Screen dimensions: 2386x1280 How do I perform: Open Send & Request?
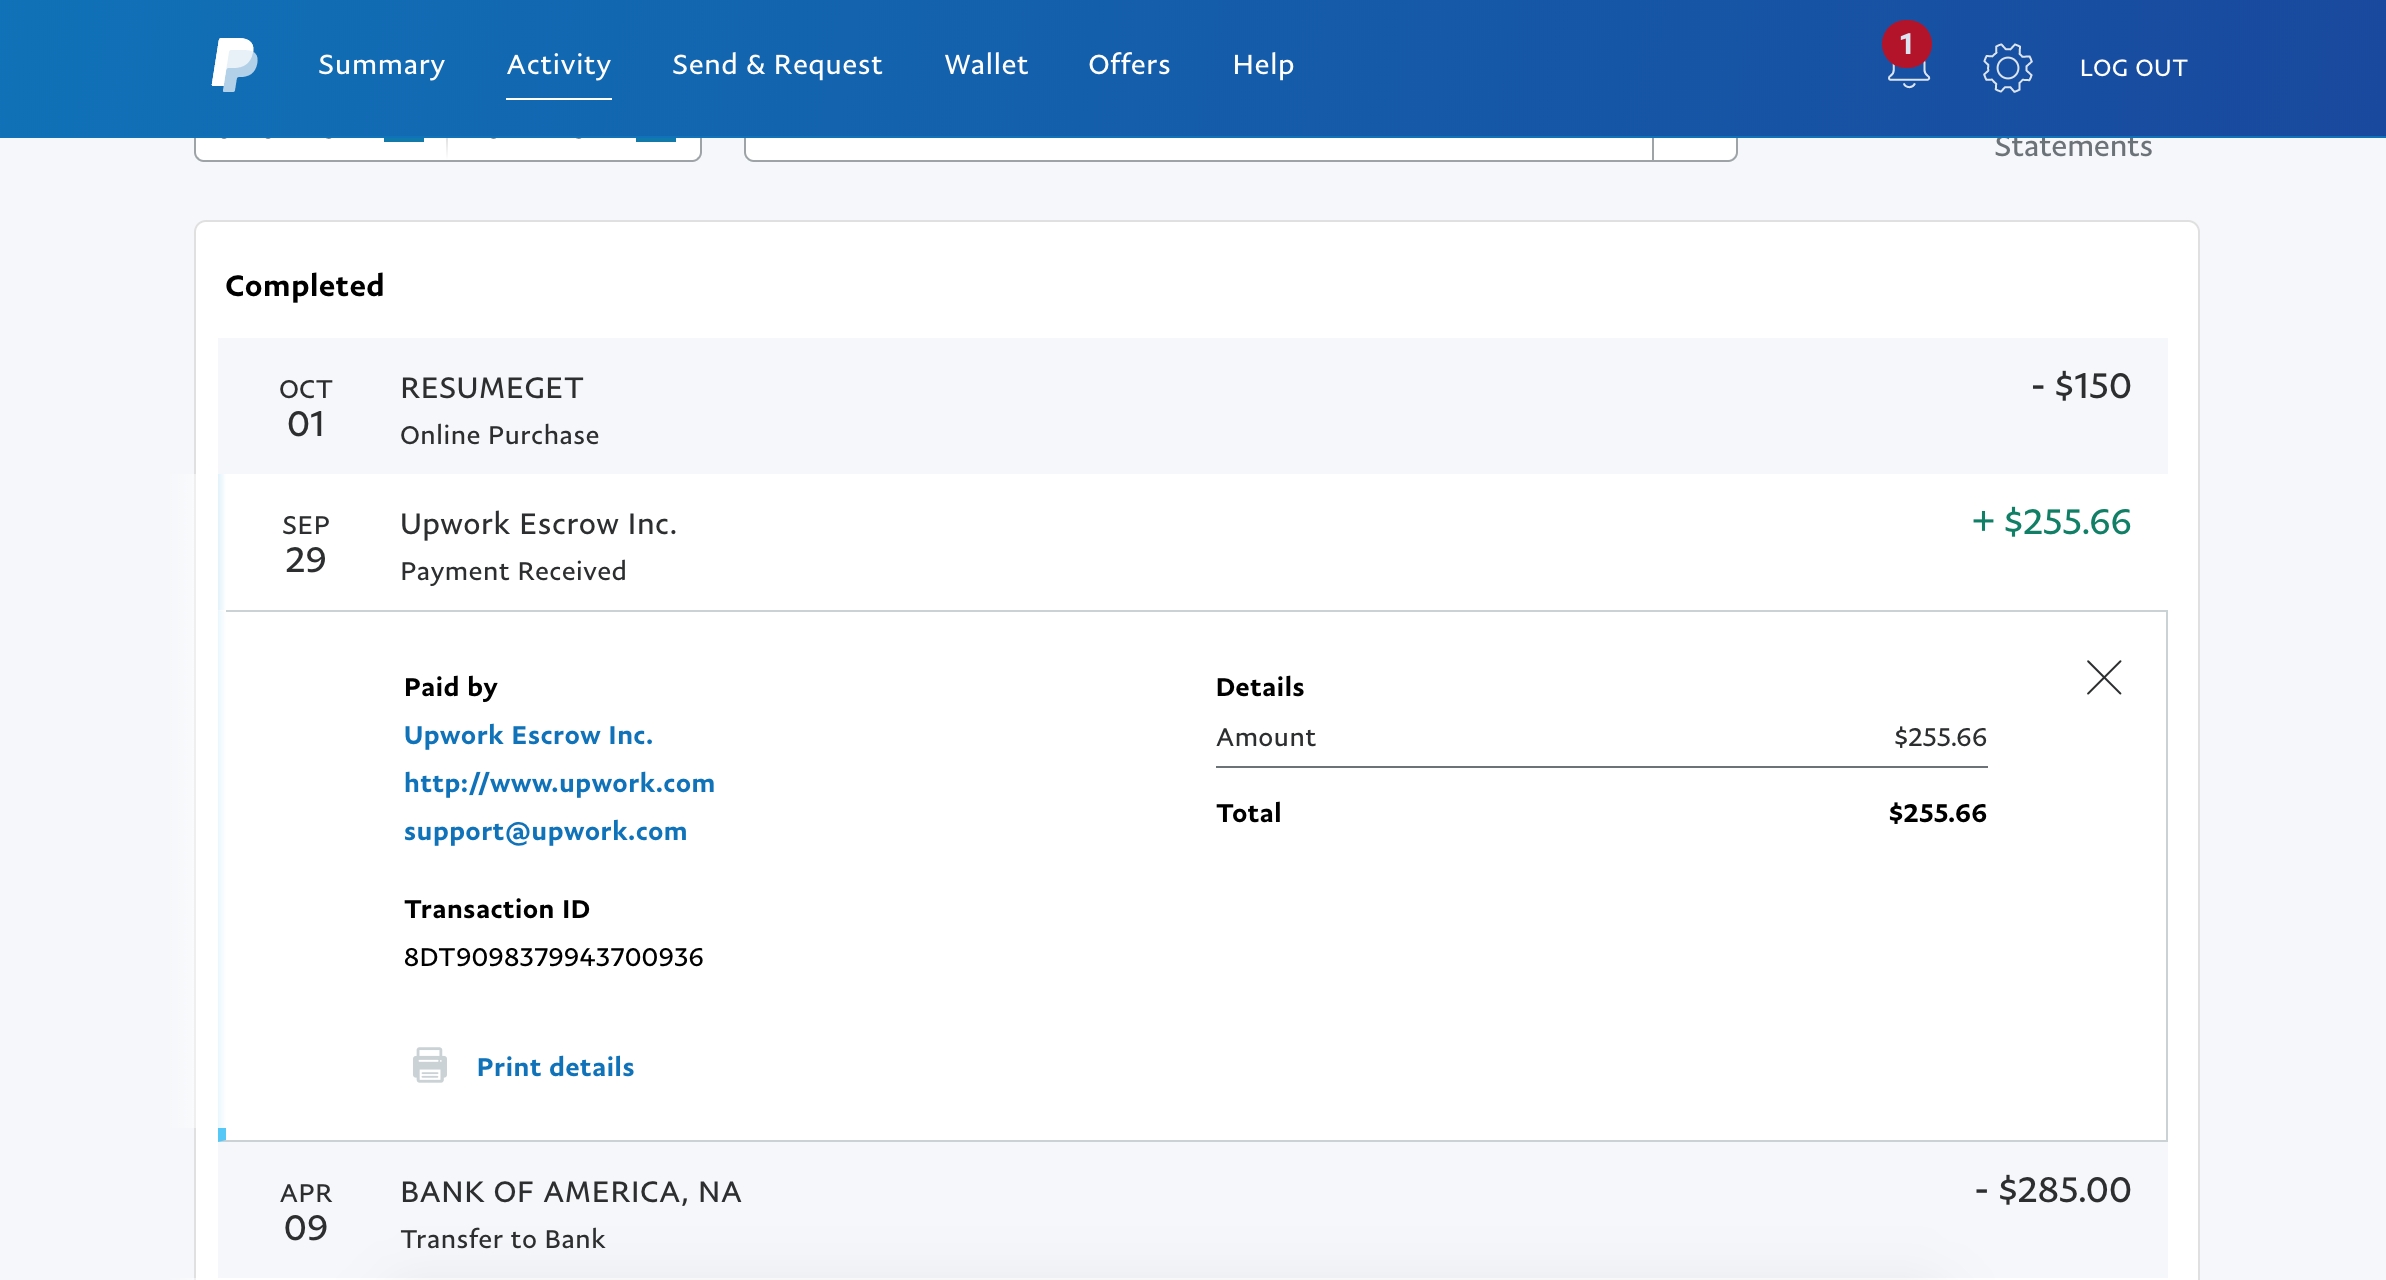pos(777,65)
